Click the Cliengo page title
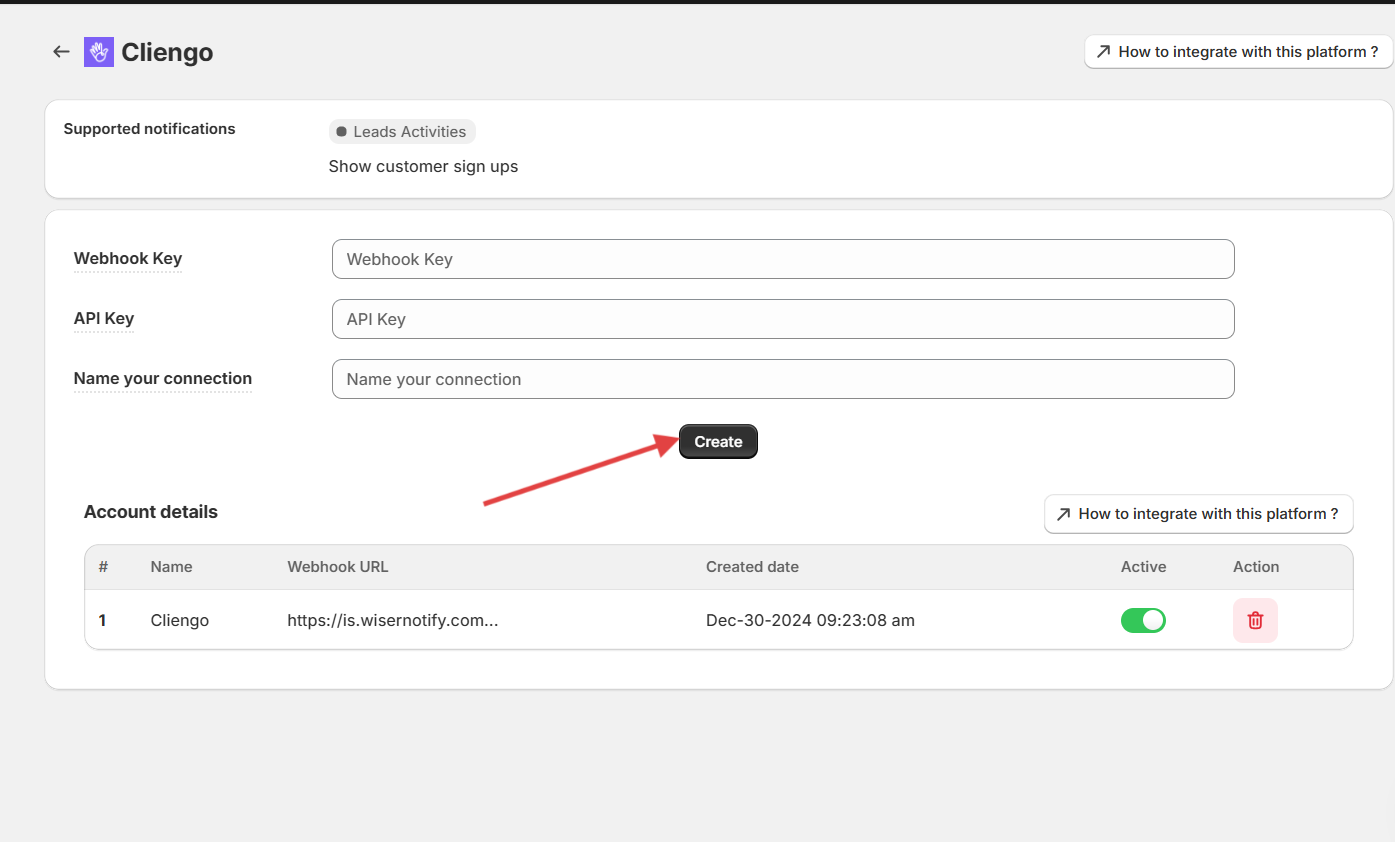The image size is (1395, 842). (x=167, y=52)
